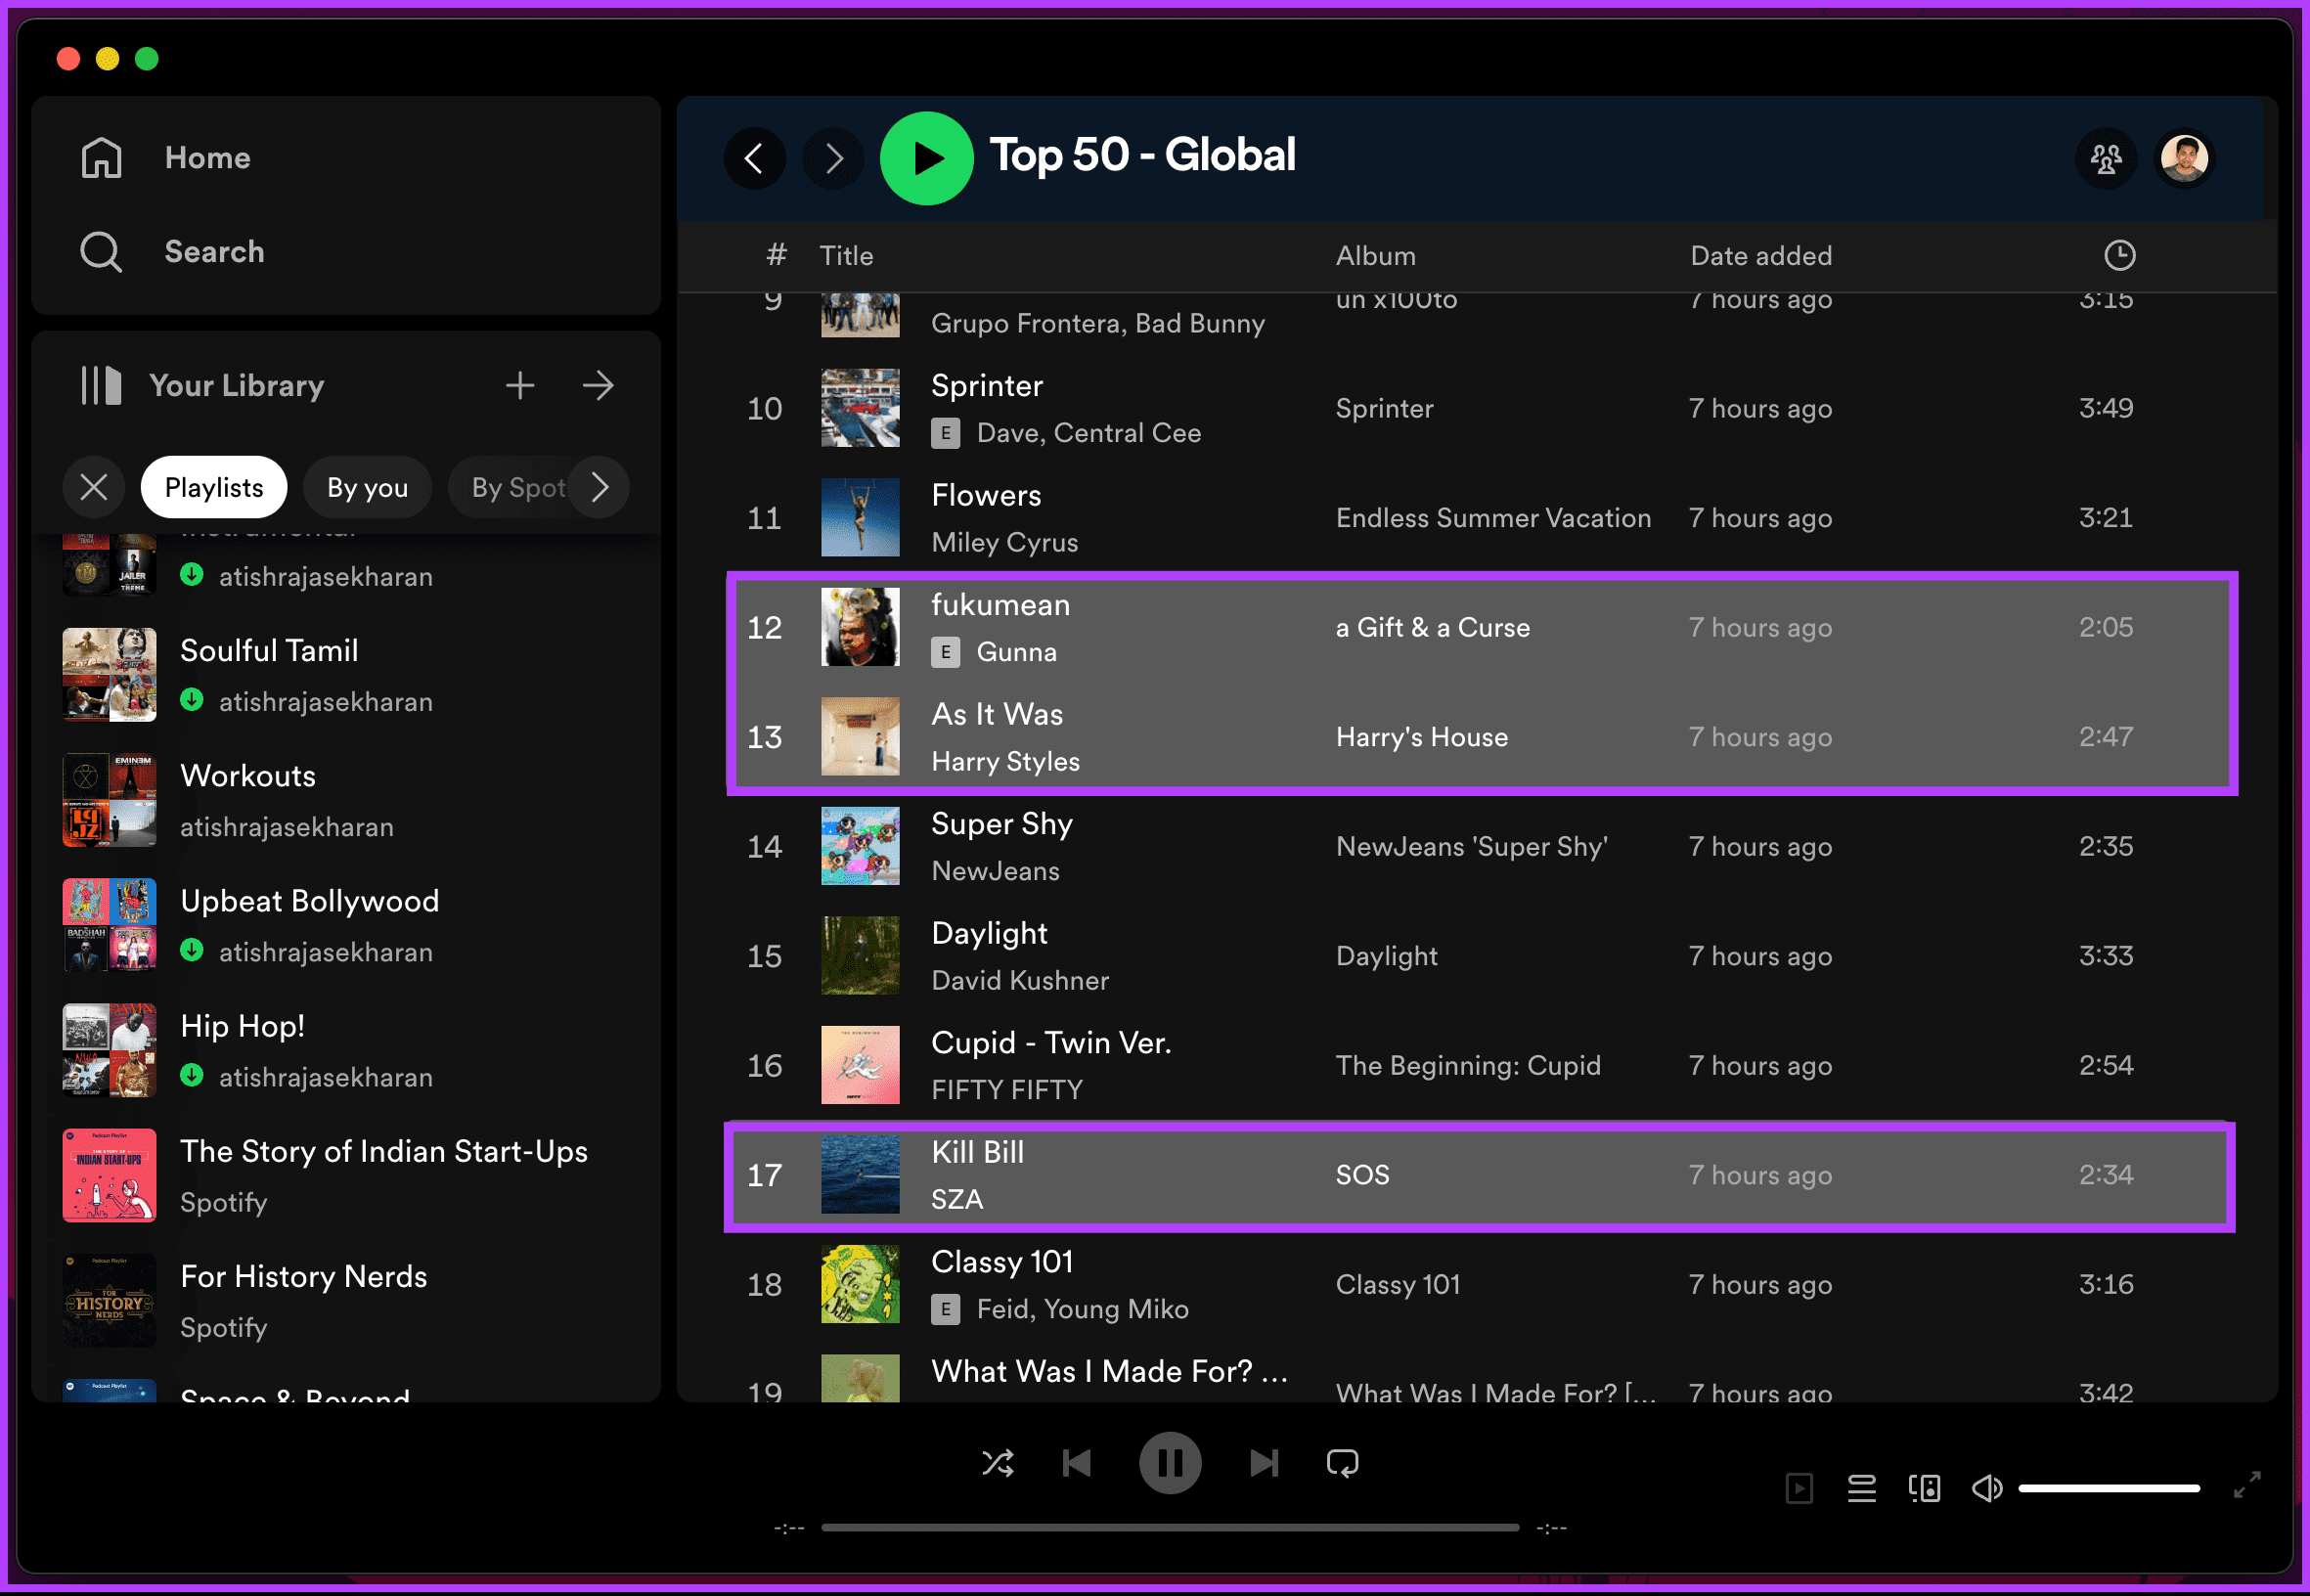
Task: Select the Super Shy track
Action: [1001, 824]
